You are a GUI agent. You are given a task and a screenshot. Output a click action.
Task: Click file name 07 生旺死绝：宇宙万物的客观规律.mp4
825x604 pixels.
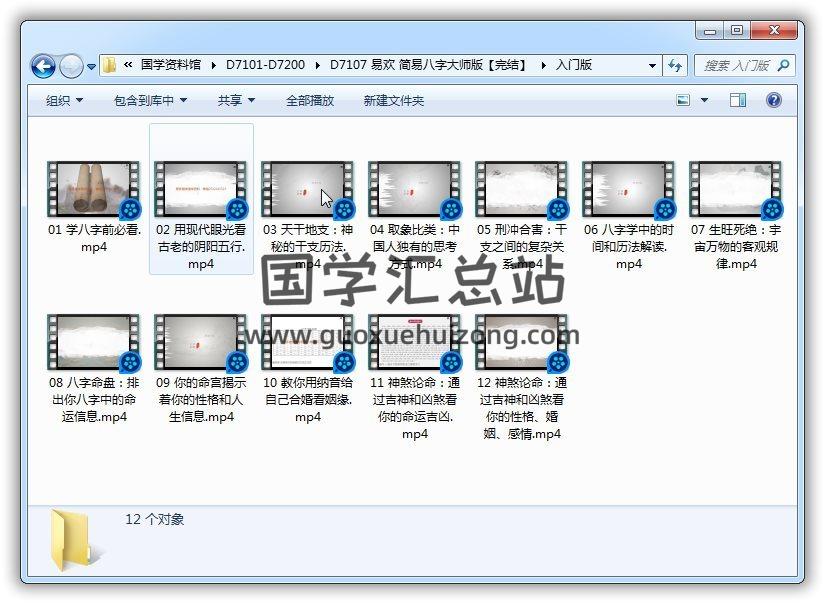tap(736, 247)
